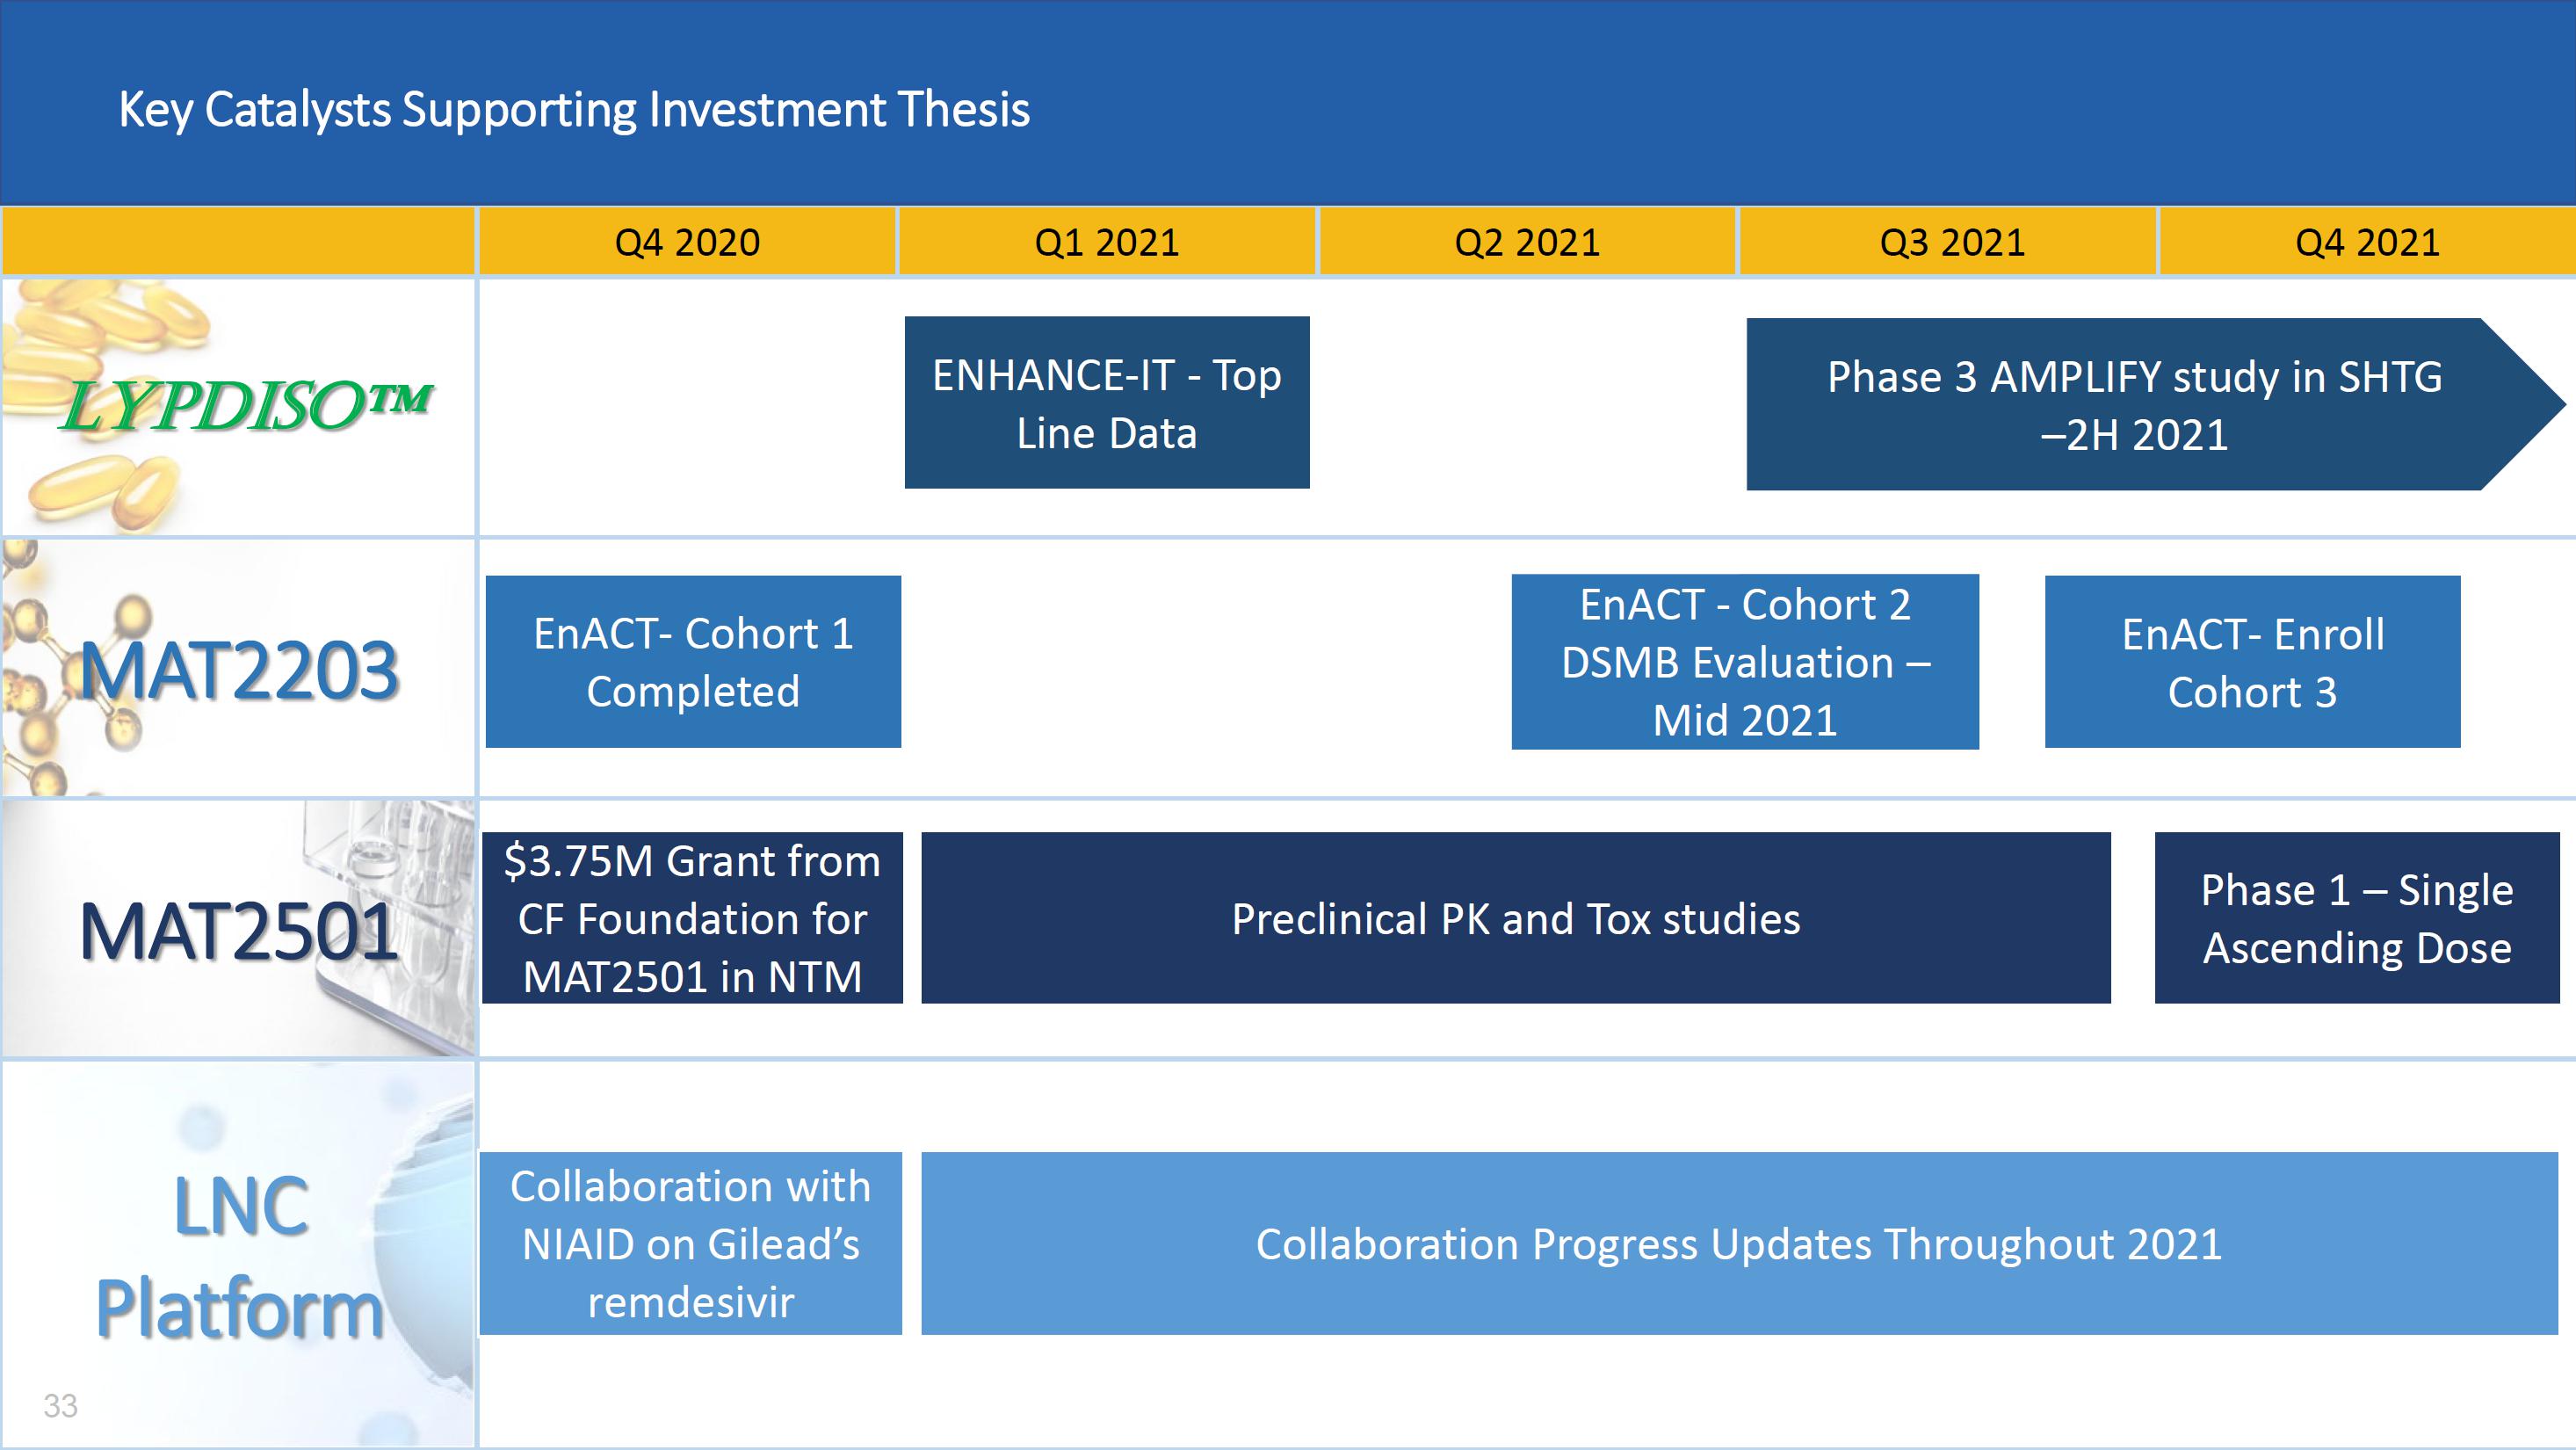Click the Collaboration Progress Updates Throughout 2021 bar
The width and height of the screenshot is (2576, 1450).
tap(1738, 1243)
